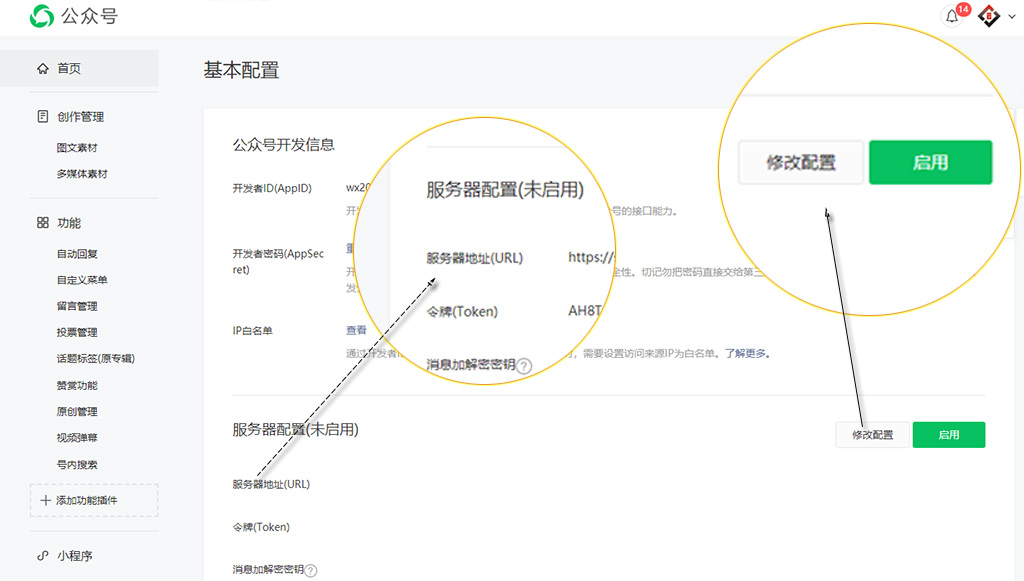Click the 创作管理 document icon
Image resolution: width=1024 pixels, height=581 pixels.
click(43, 116)
